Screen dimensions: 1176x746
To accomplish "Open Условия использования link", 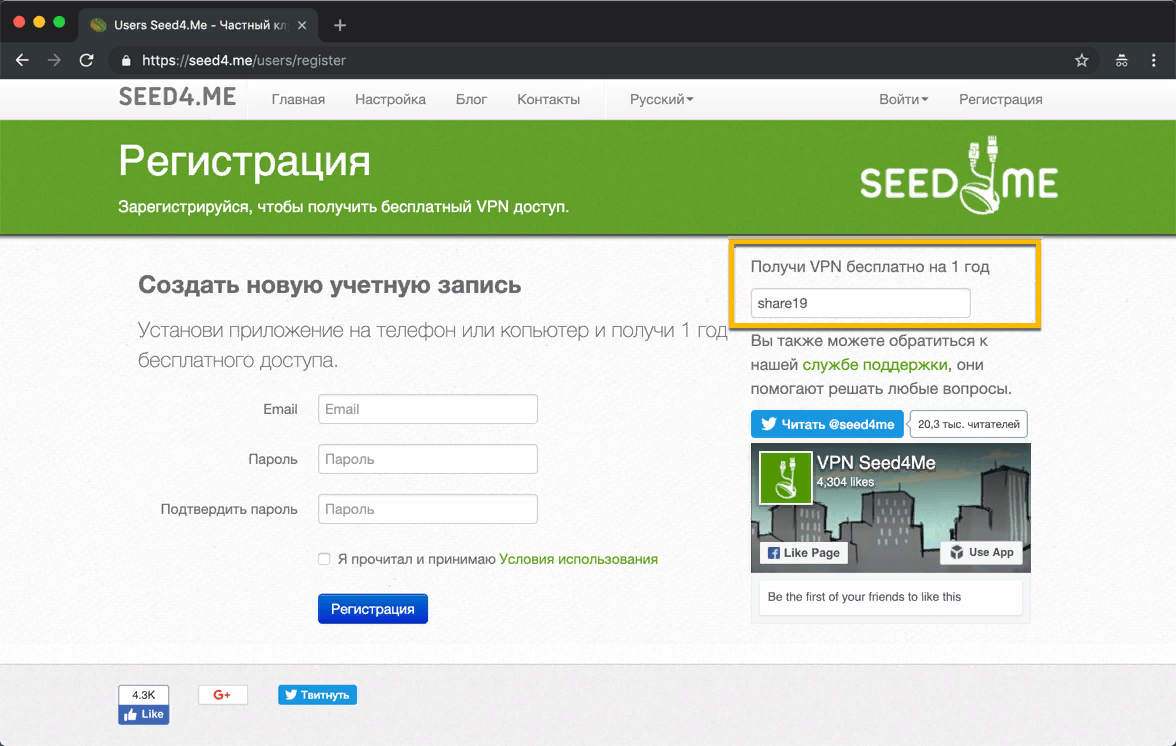I will click(x=578, y=559).
